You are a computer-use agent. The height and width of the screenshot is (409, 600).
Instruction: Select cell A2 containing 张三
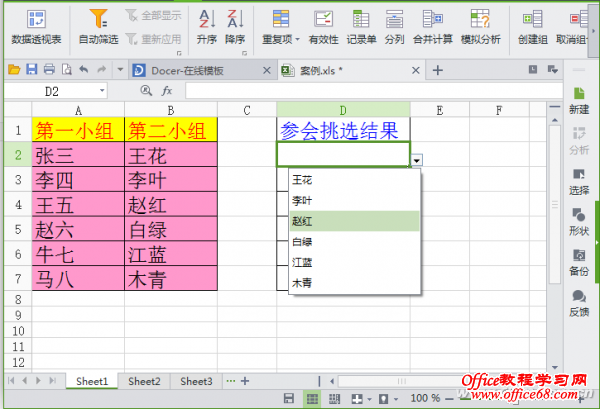78,155
